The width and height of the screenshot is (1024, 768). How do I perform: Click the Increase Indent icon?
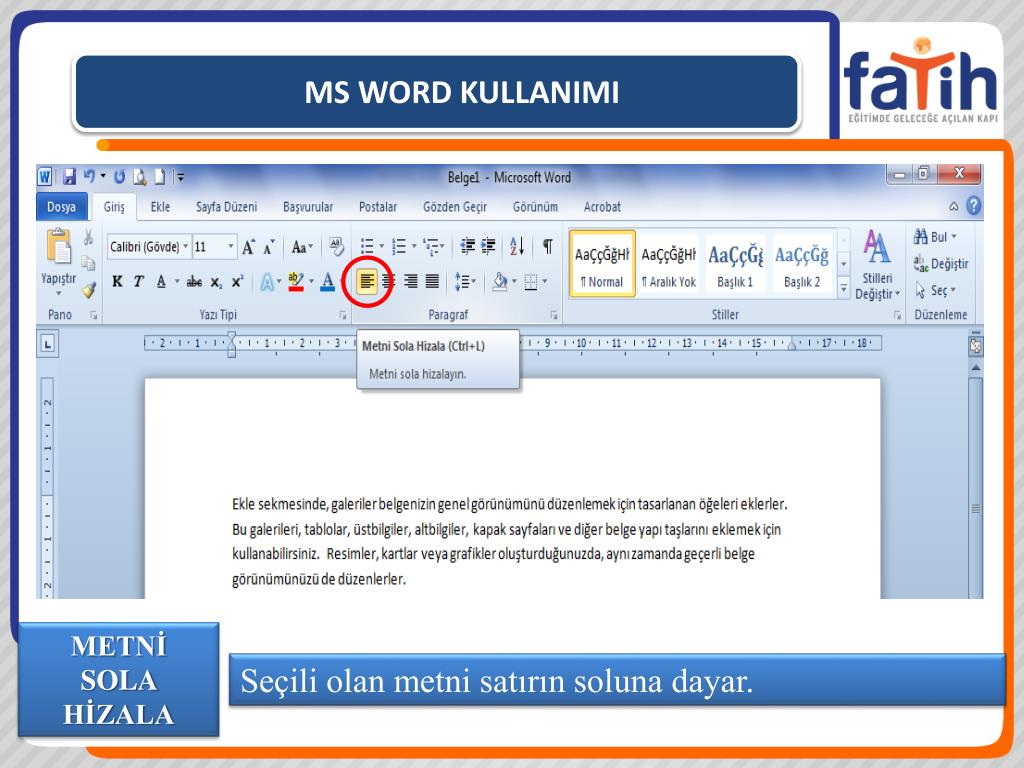(488, 246)
